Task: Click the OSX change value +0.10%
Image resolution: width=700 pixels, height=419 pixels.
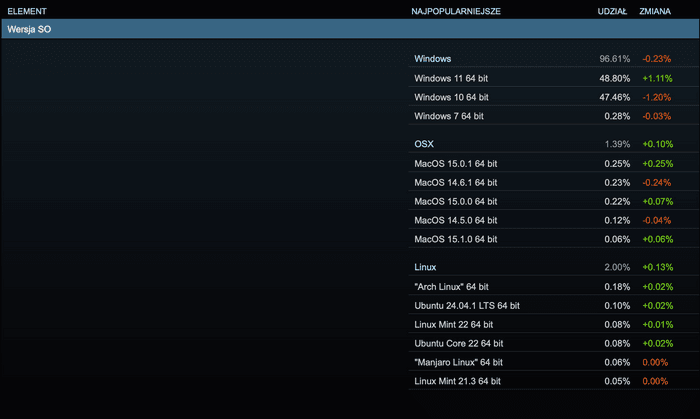Action: coord(658,144)
